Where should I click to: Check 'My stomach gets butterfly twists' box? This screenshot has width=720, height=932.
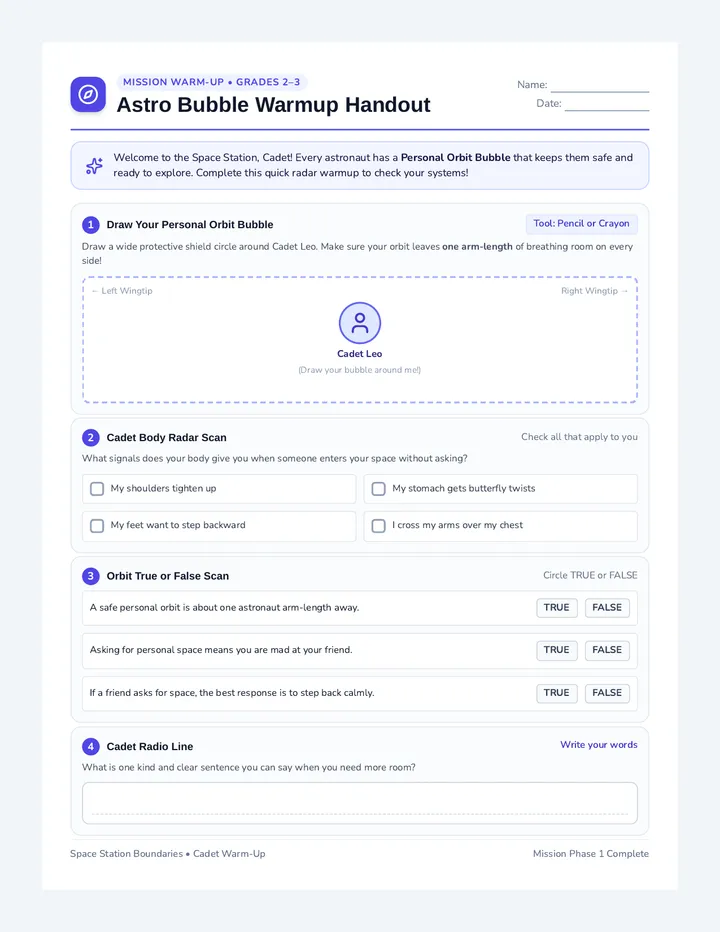point(379,489)
